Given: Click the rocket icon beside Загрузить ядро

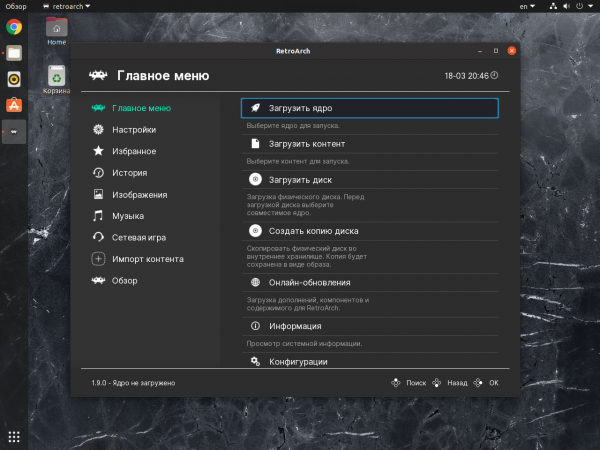Looking at the screenshot, I should (x=255, y=108).
